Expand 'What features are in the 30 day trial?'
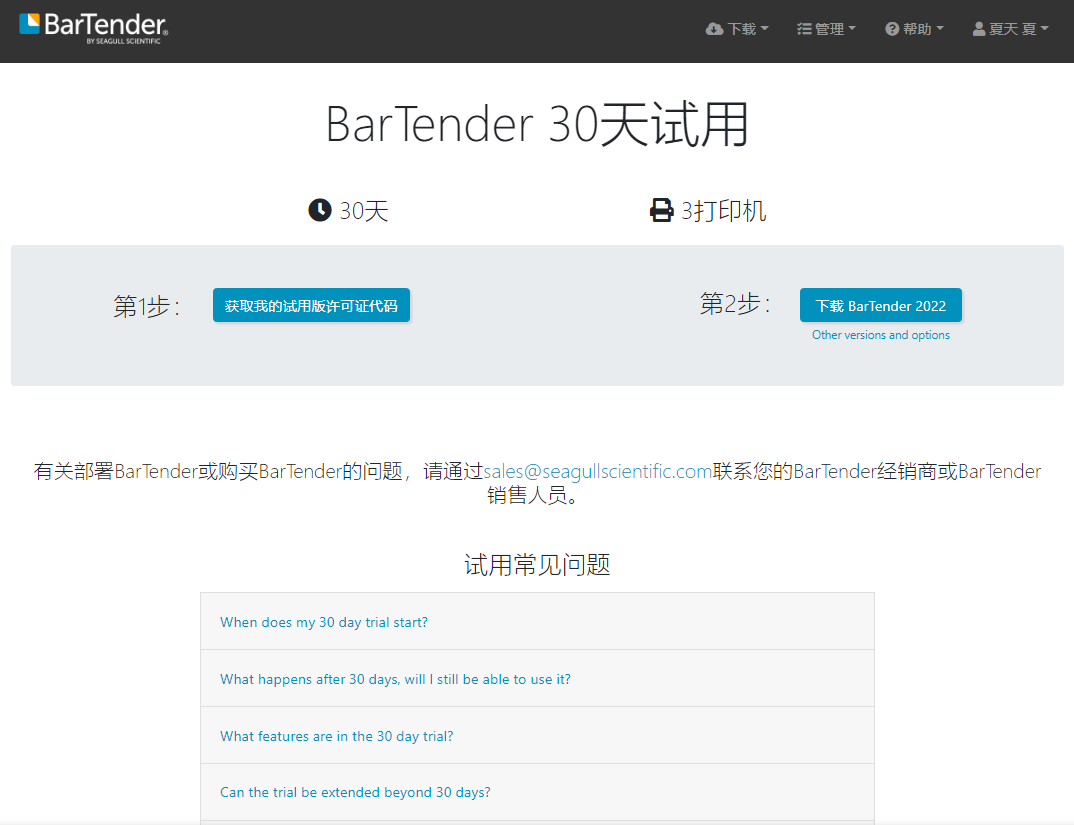The width and height of the screenshot is (1074, 825). [x=537, y=735]
